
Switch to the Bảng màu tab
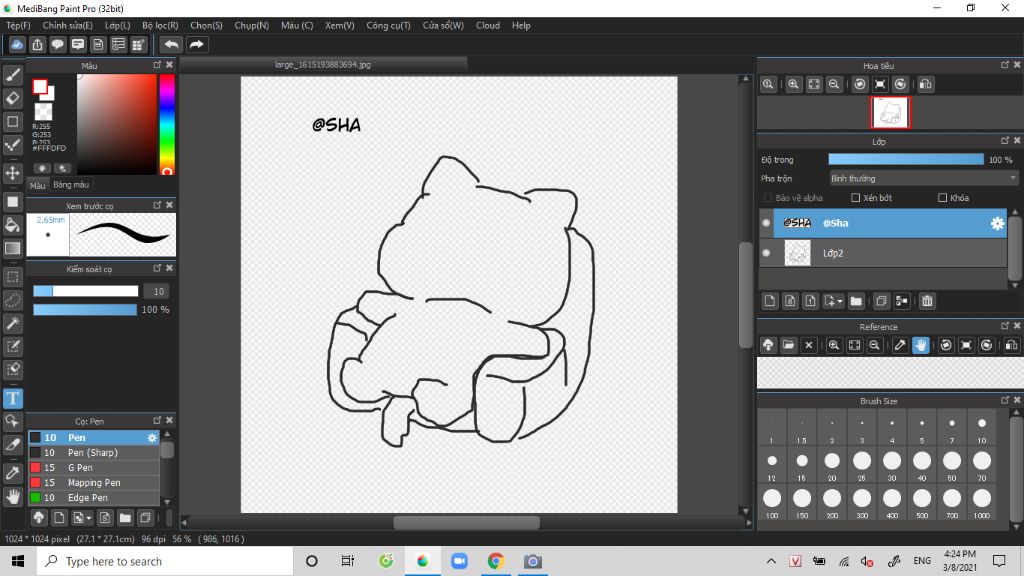pyautogui.click(x=71, y=185)
